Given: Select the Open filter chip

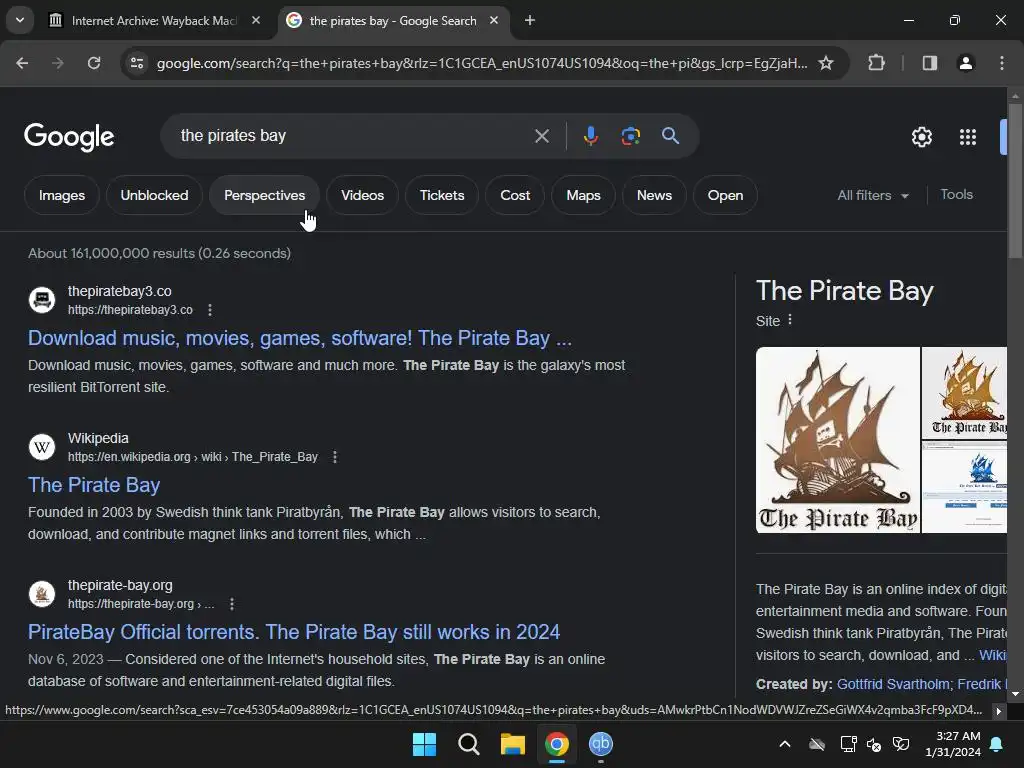Looking at the screenshot, I should pyautogui.click(x=726, y=195).
